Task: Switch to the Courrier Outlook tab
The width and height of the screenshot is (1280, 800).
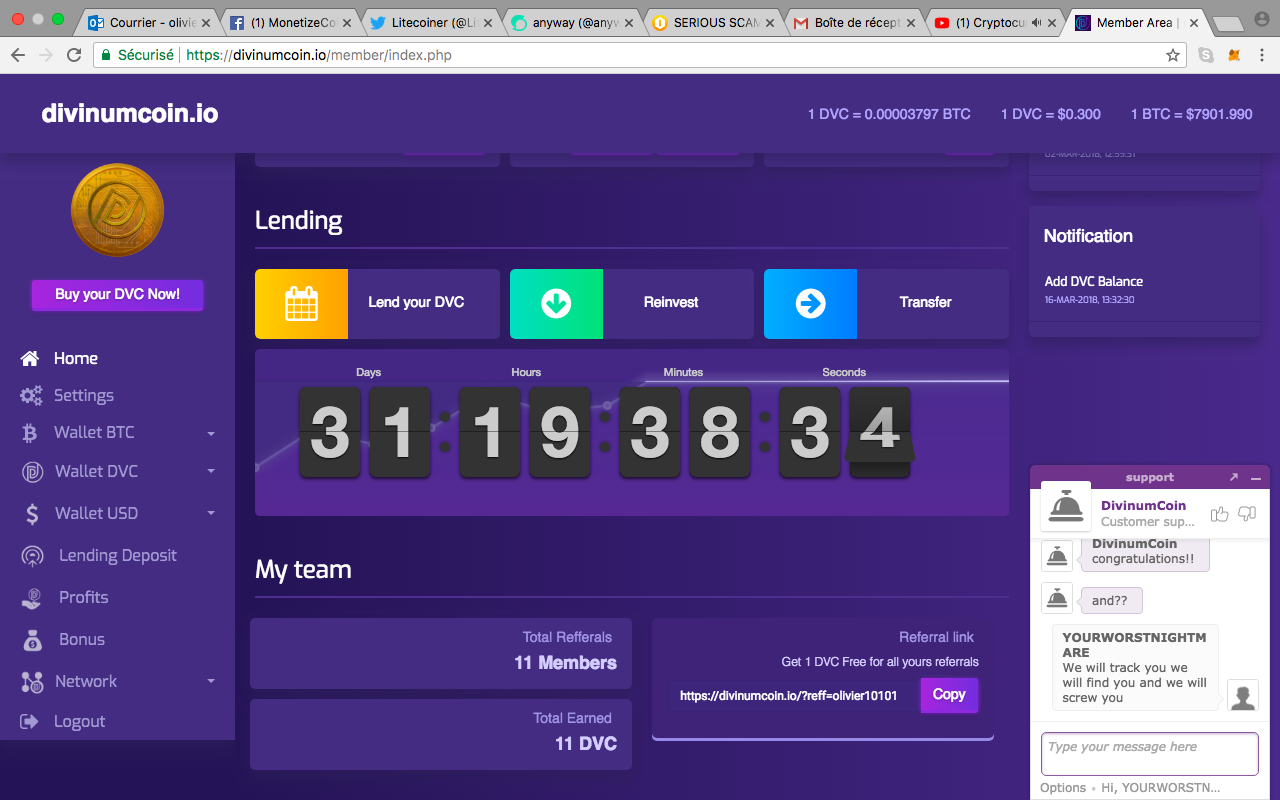Action: tap(148, 22)
